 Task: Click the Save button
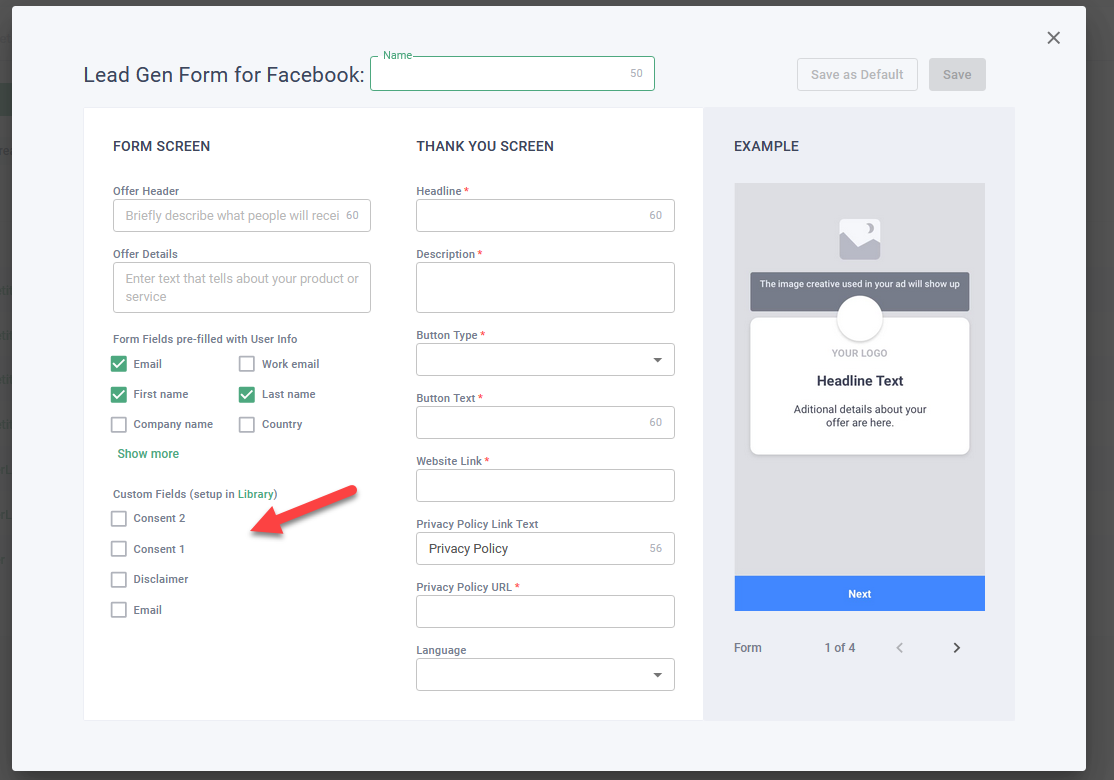click(957, 75)
